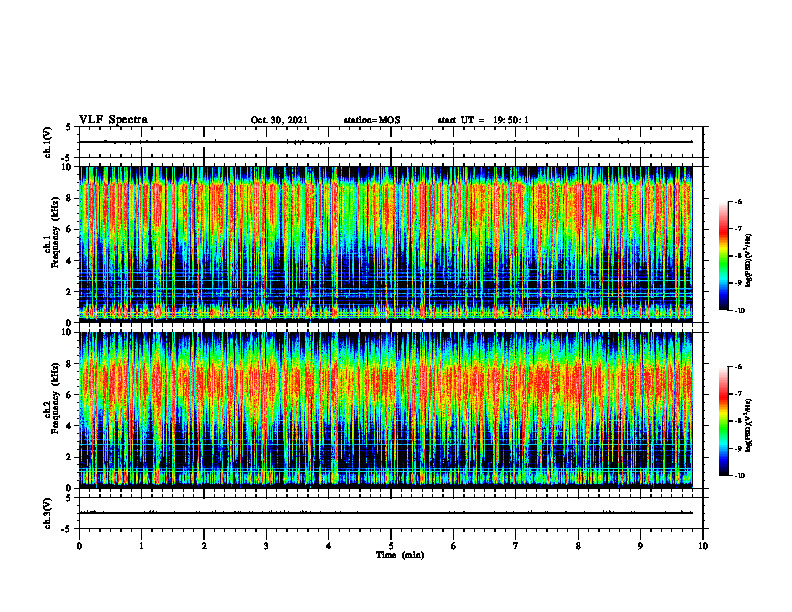The image size is (792, 612).
Task: Click time axis tick label "5"
Action: click(x=391, y=546)
